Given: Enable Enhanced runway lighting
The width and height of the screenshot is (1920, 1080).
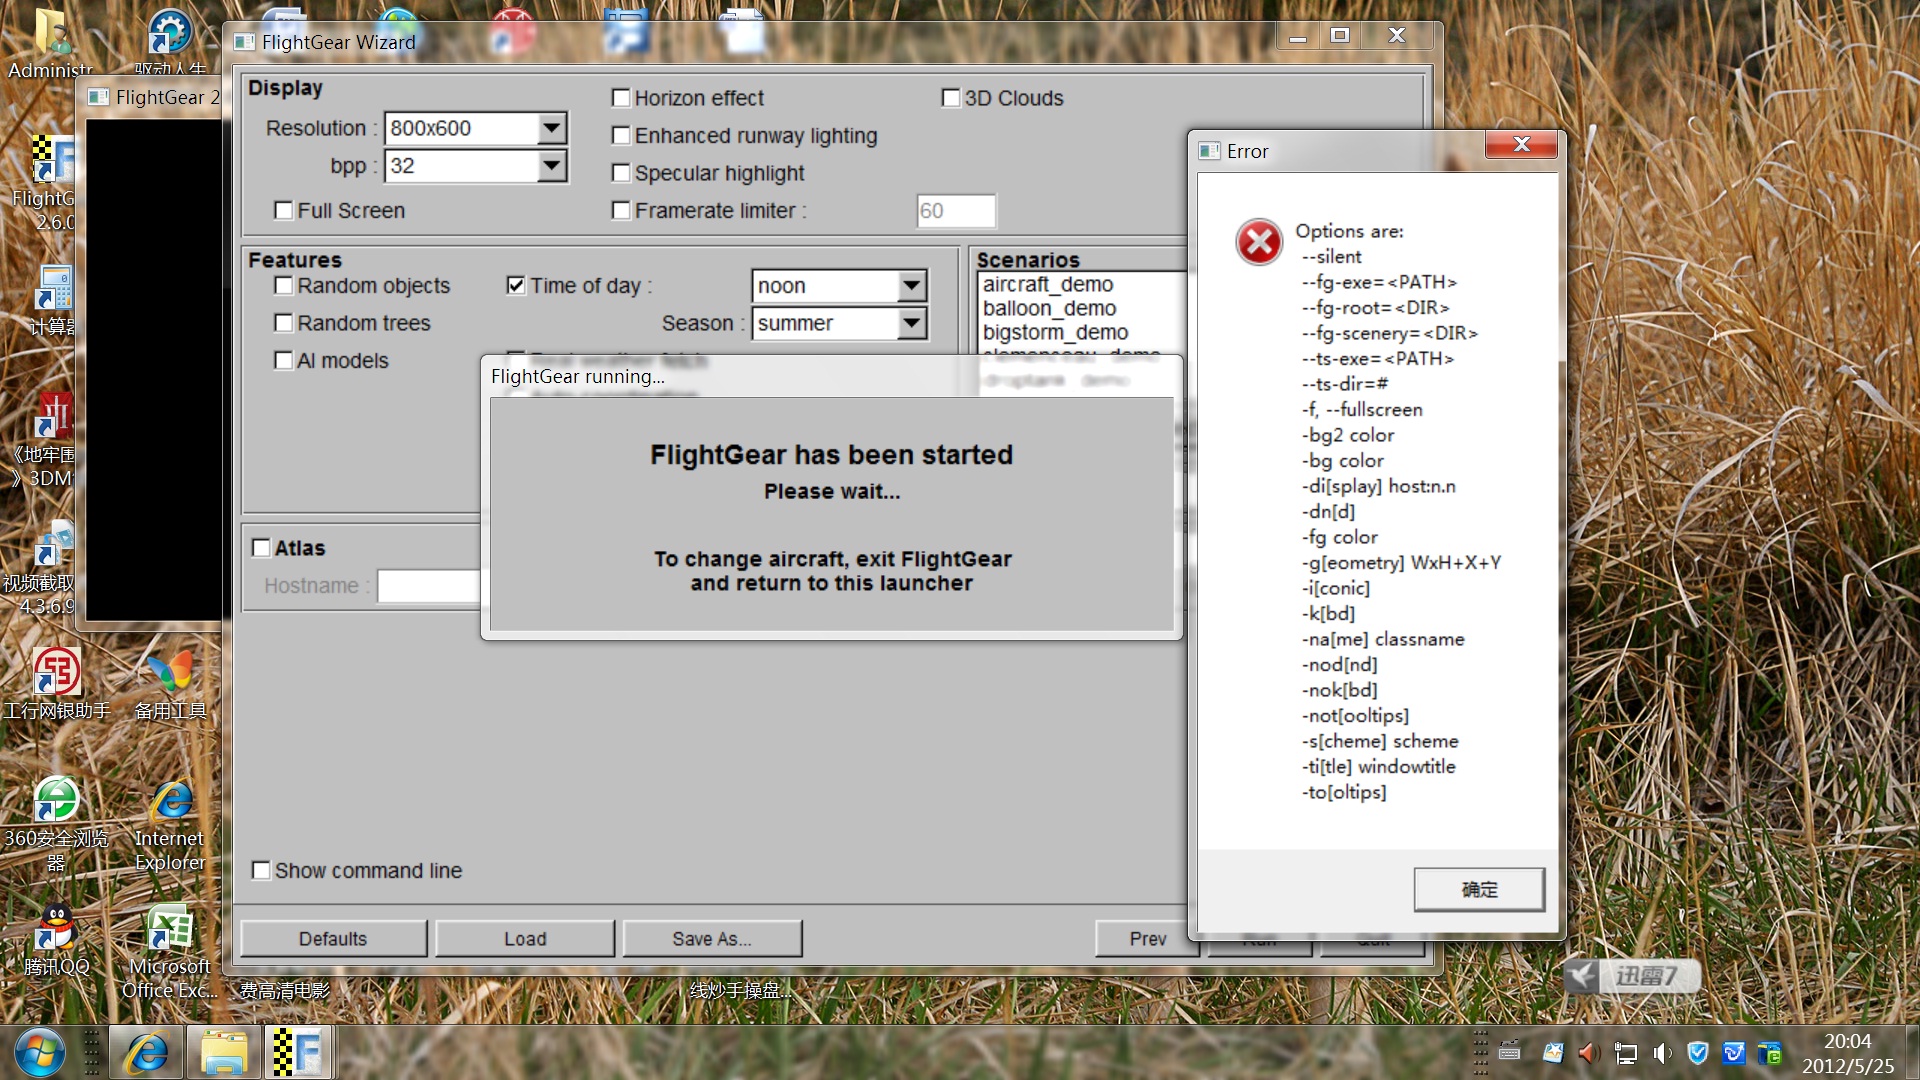Looking at the screenshot, I should (621, 135).
